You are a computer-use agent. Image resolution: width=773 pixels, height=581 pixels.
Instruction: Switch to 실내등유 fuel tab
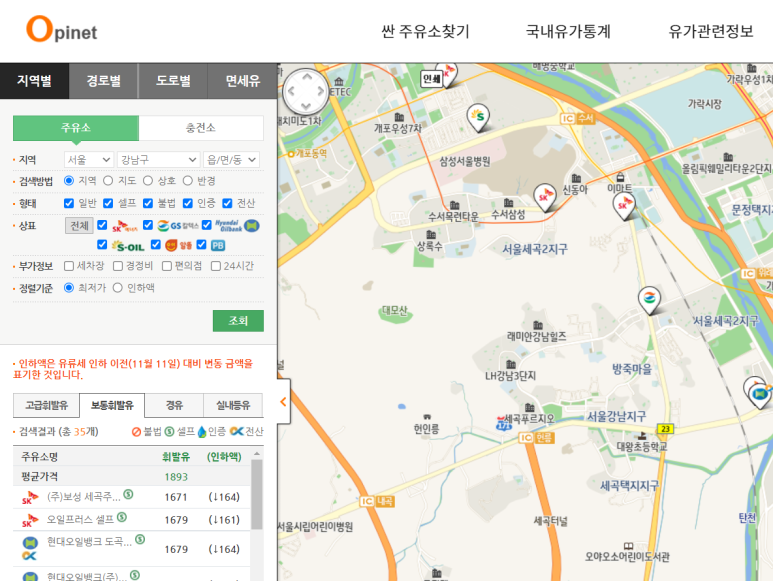tap(233, 406)
